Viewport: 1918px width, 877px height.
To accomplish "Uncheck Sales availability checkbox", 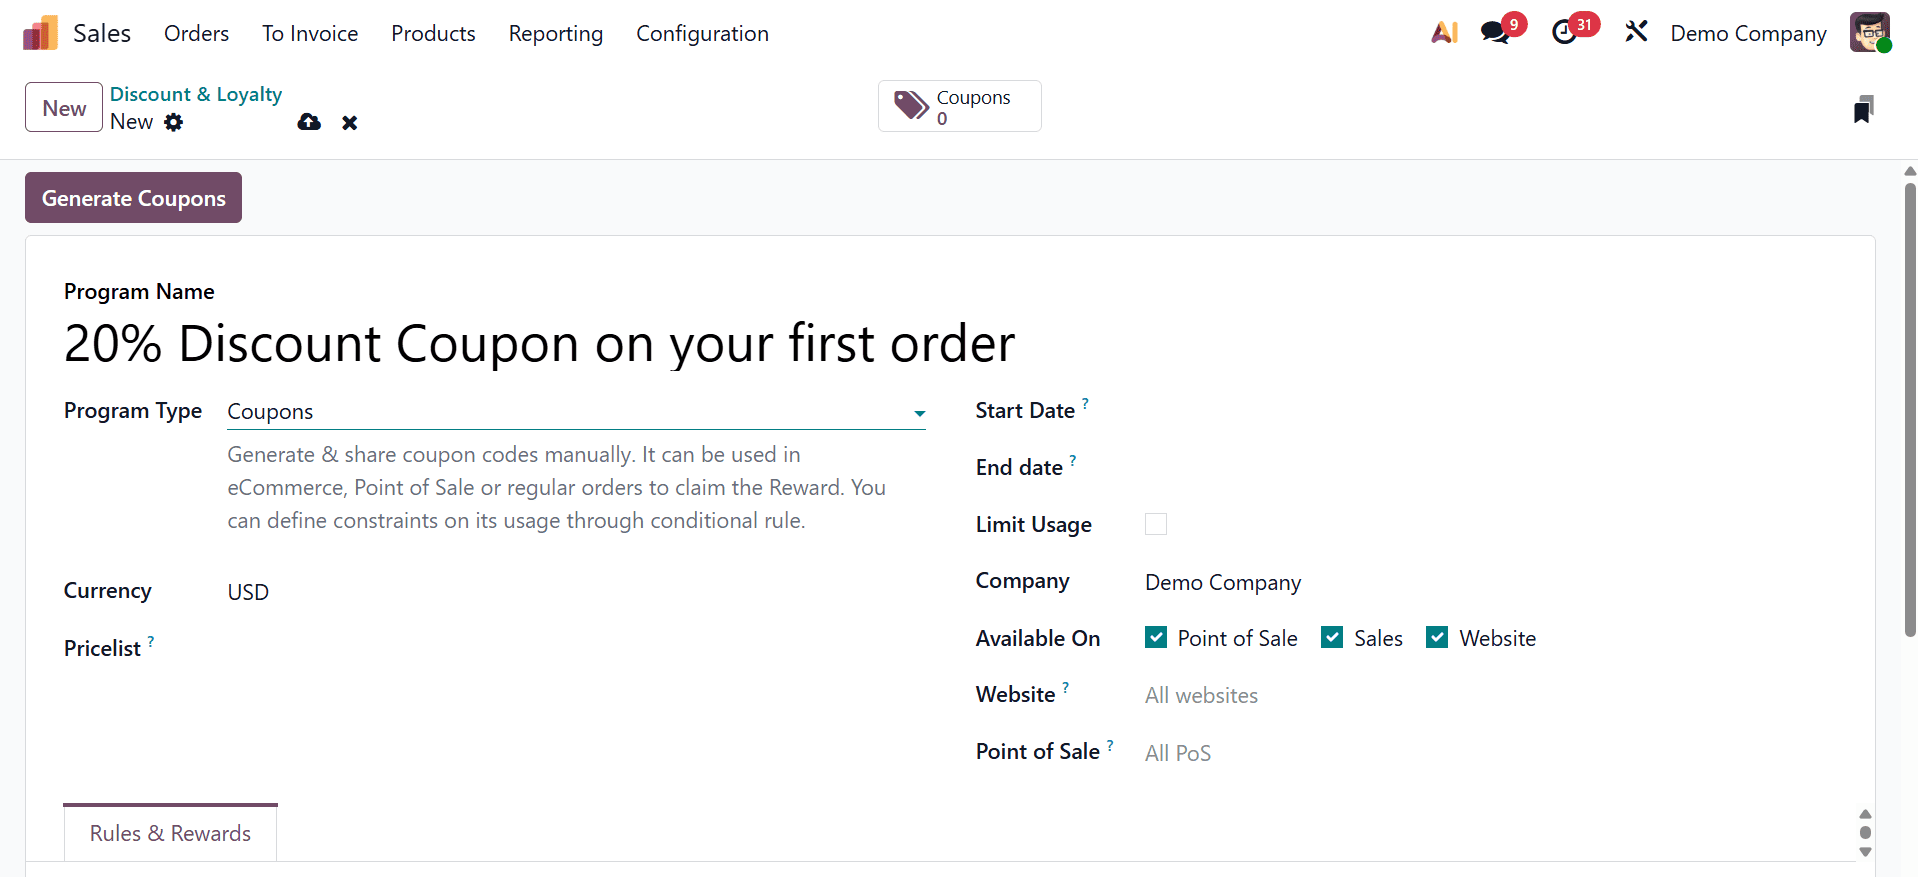I will [1332, 638].
